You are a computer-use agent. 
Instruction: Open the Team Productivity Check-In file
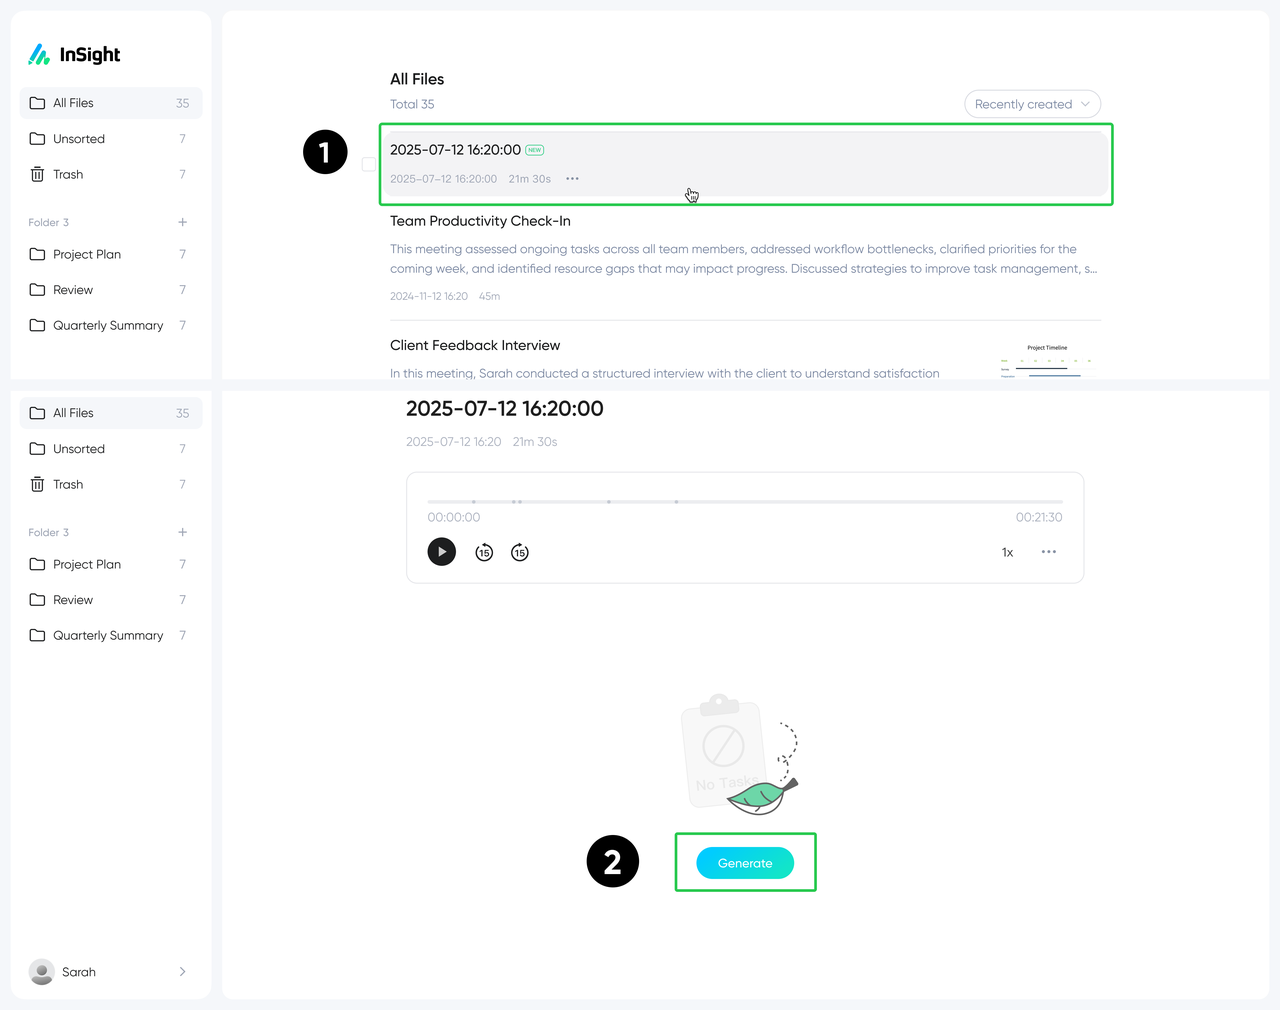(x=480, y=221)
